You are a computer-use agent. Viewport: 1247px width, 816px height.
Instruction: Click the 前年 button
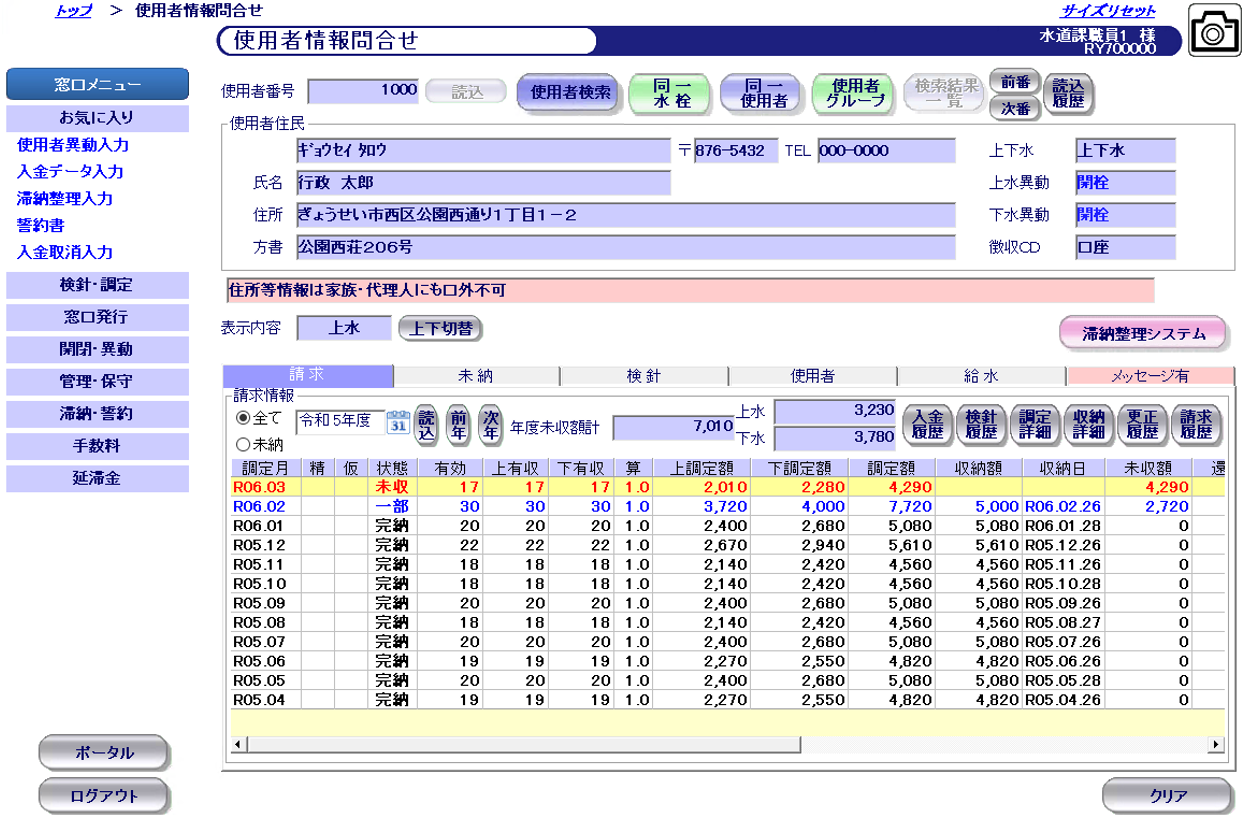458,424
